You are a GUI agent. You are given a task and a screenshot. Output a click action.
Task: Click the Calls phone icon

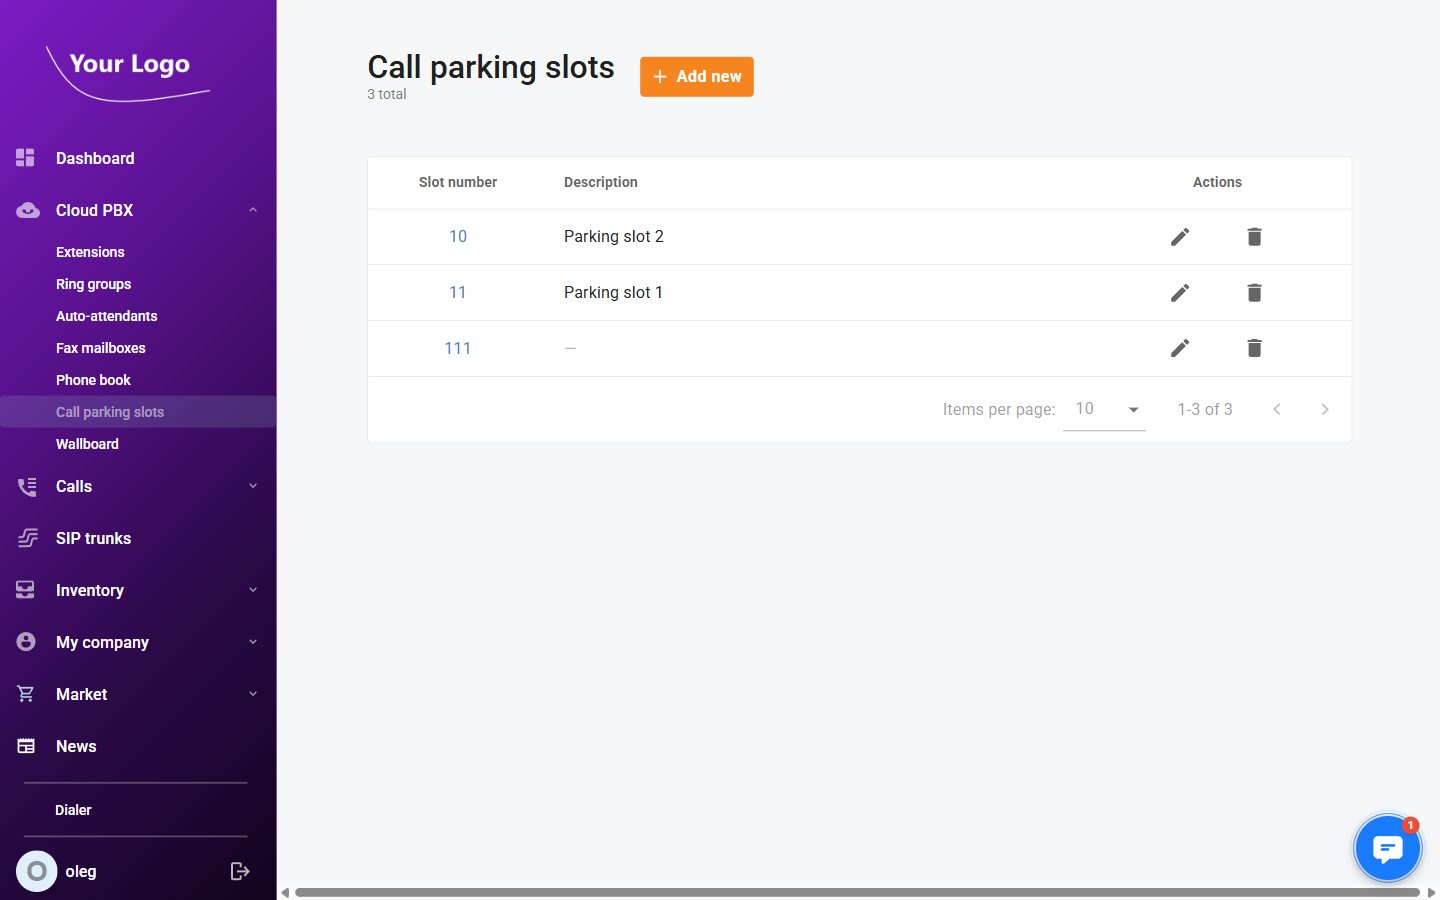pos(26,486)
